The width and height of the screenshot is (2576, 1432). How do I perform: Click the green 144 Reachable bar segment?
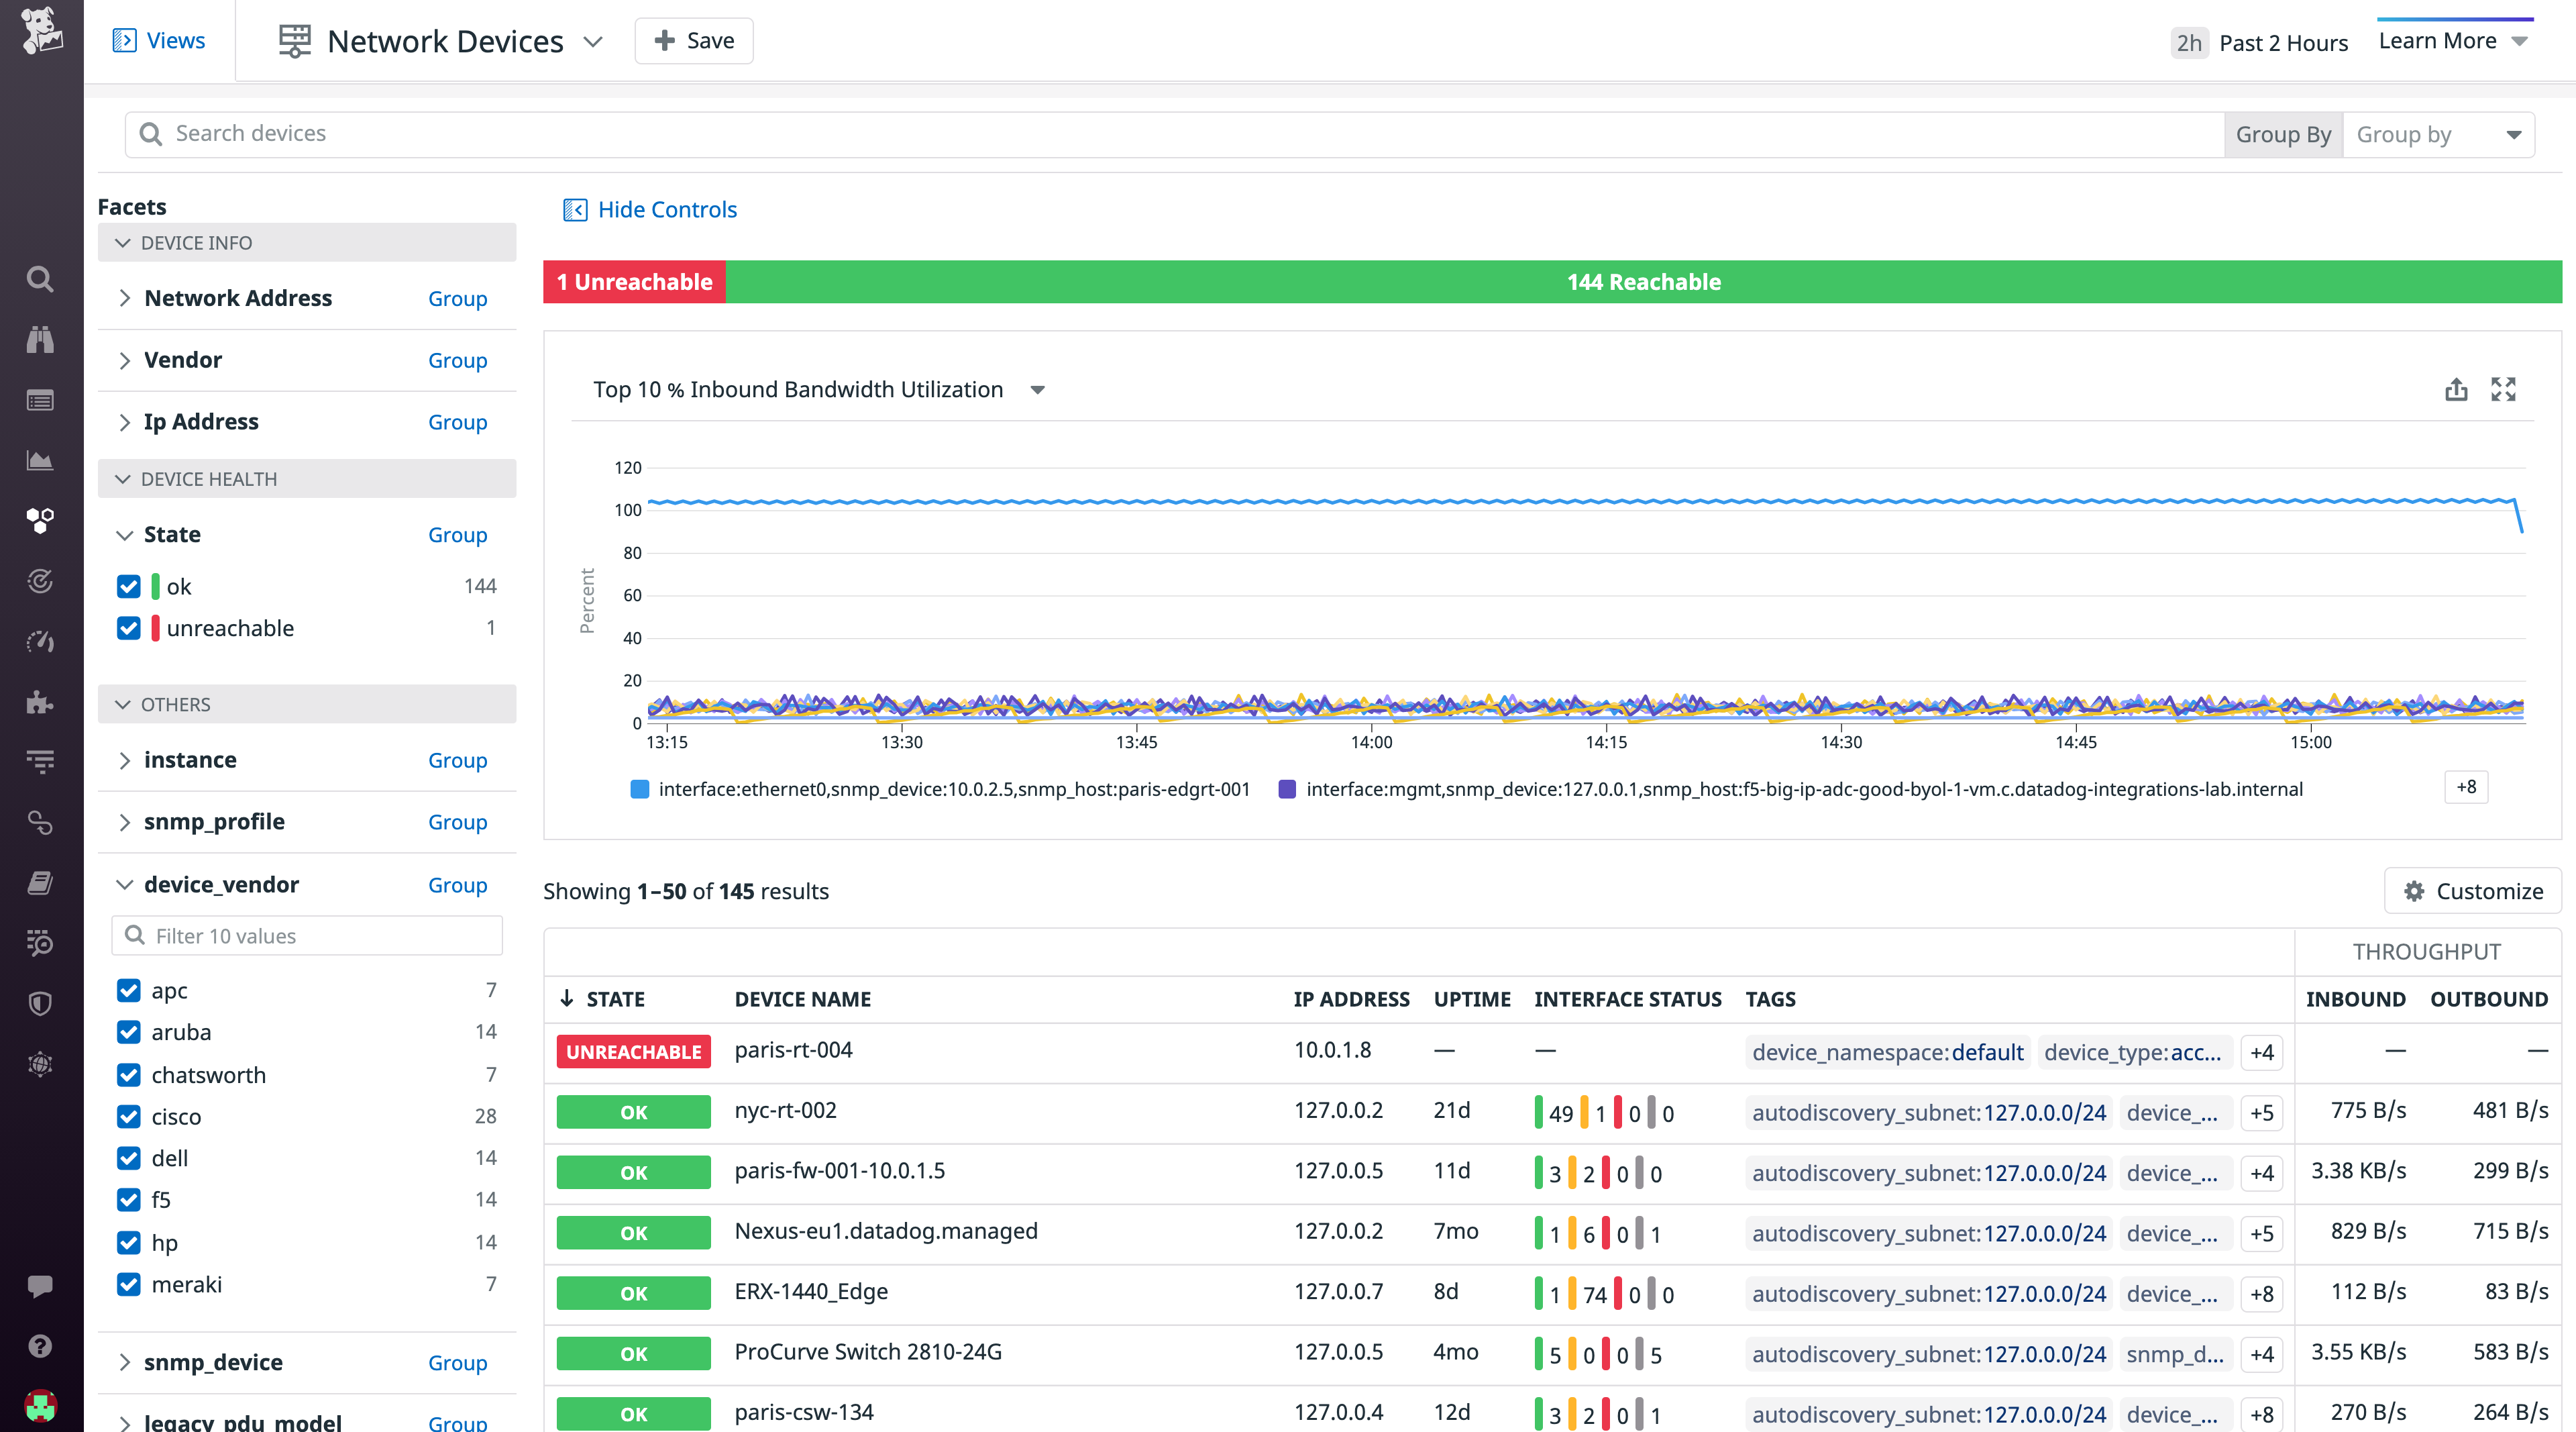[x=1643, y=281]
